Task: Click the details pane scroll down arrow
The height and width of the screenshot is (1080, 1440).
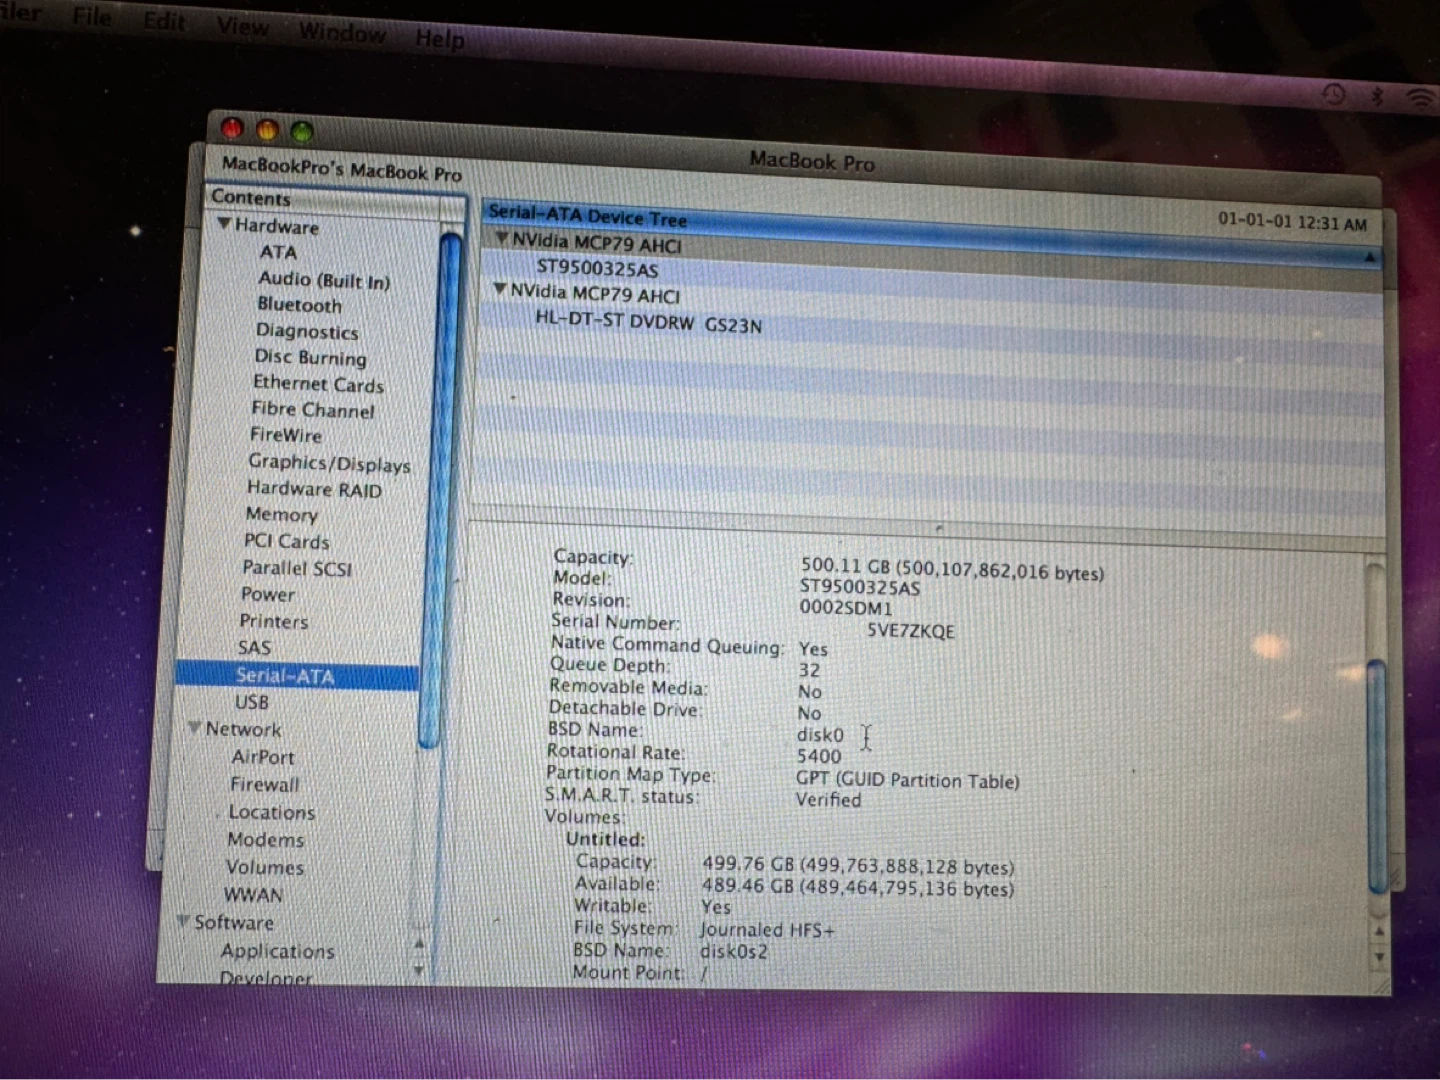Action: pos(1380,956)
